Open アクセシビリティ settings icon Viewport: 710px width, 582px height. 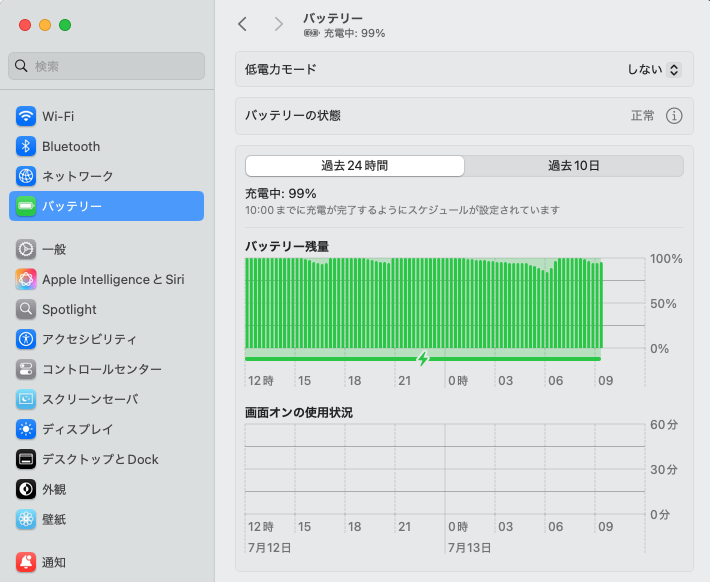(x=26, y=340)
